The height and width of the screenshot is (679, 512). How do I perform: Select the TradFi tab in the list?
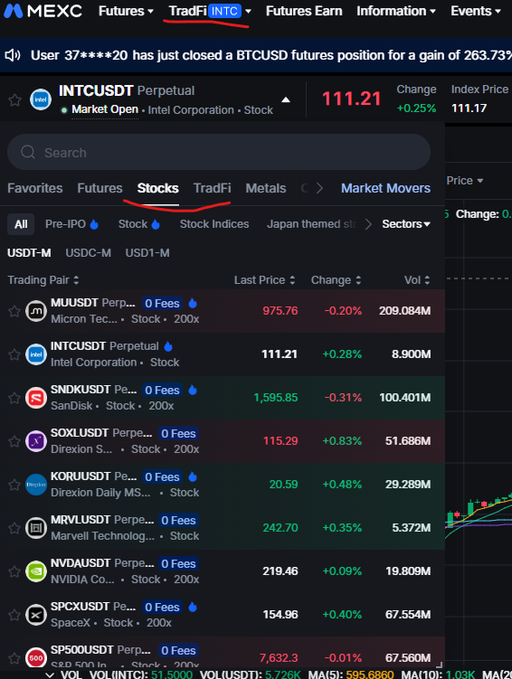[x=212, y=188]
